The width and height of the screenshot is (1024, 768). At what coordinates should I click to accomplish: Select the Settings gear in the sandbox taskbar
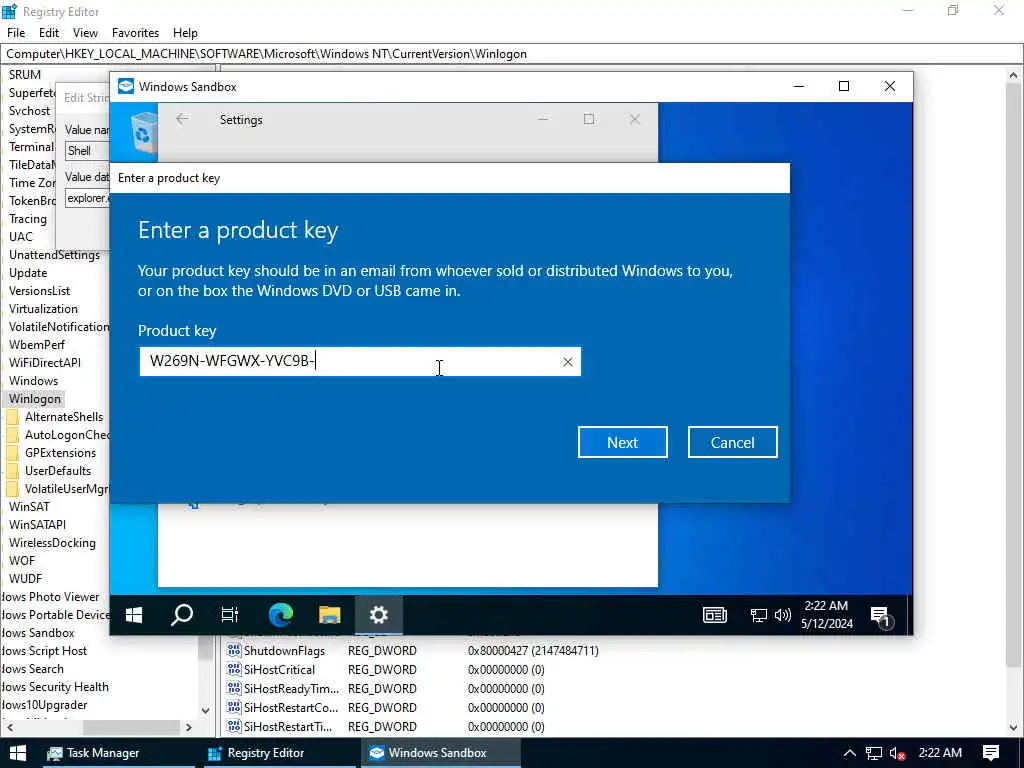tap(379, 615)
